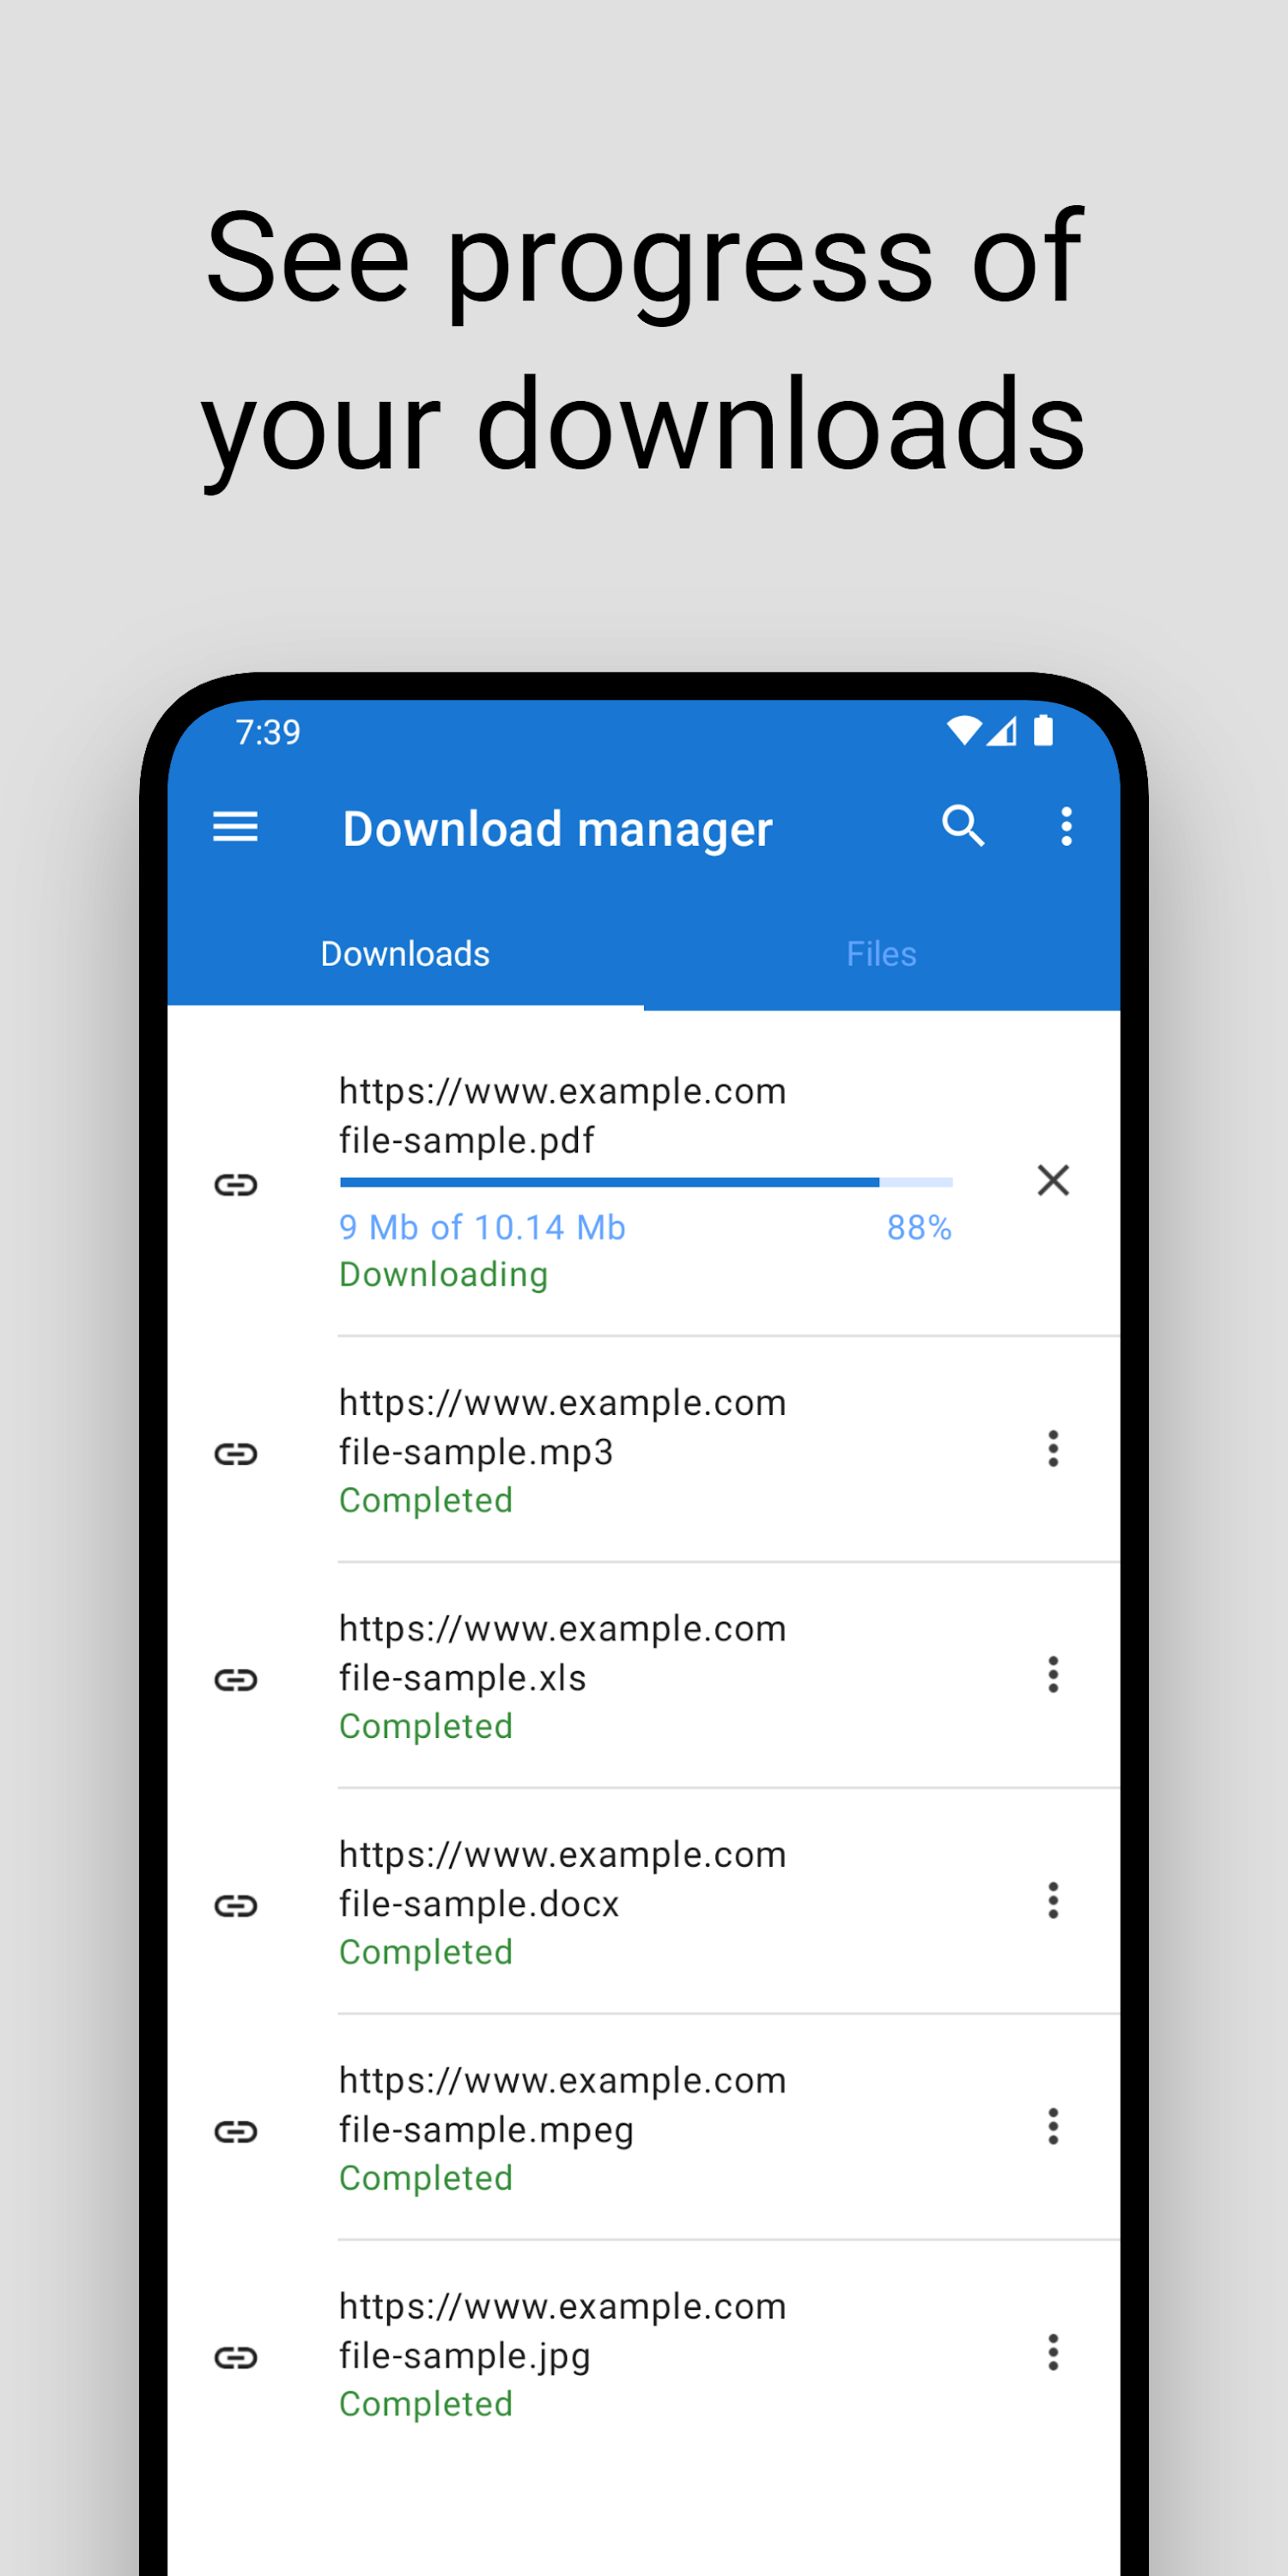Viewport: 1288px width, 2576px height.
Task: Click the 88% progress percentage
Action: click(919, 1227)
